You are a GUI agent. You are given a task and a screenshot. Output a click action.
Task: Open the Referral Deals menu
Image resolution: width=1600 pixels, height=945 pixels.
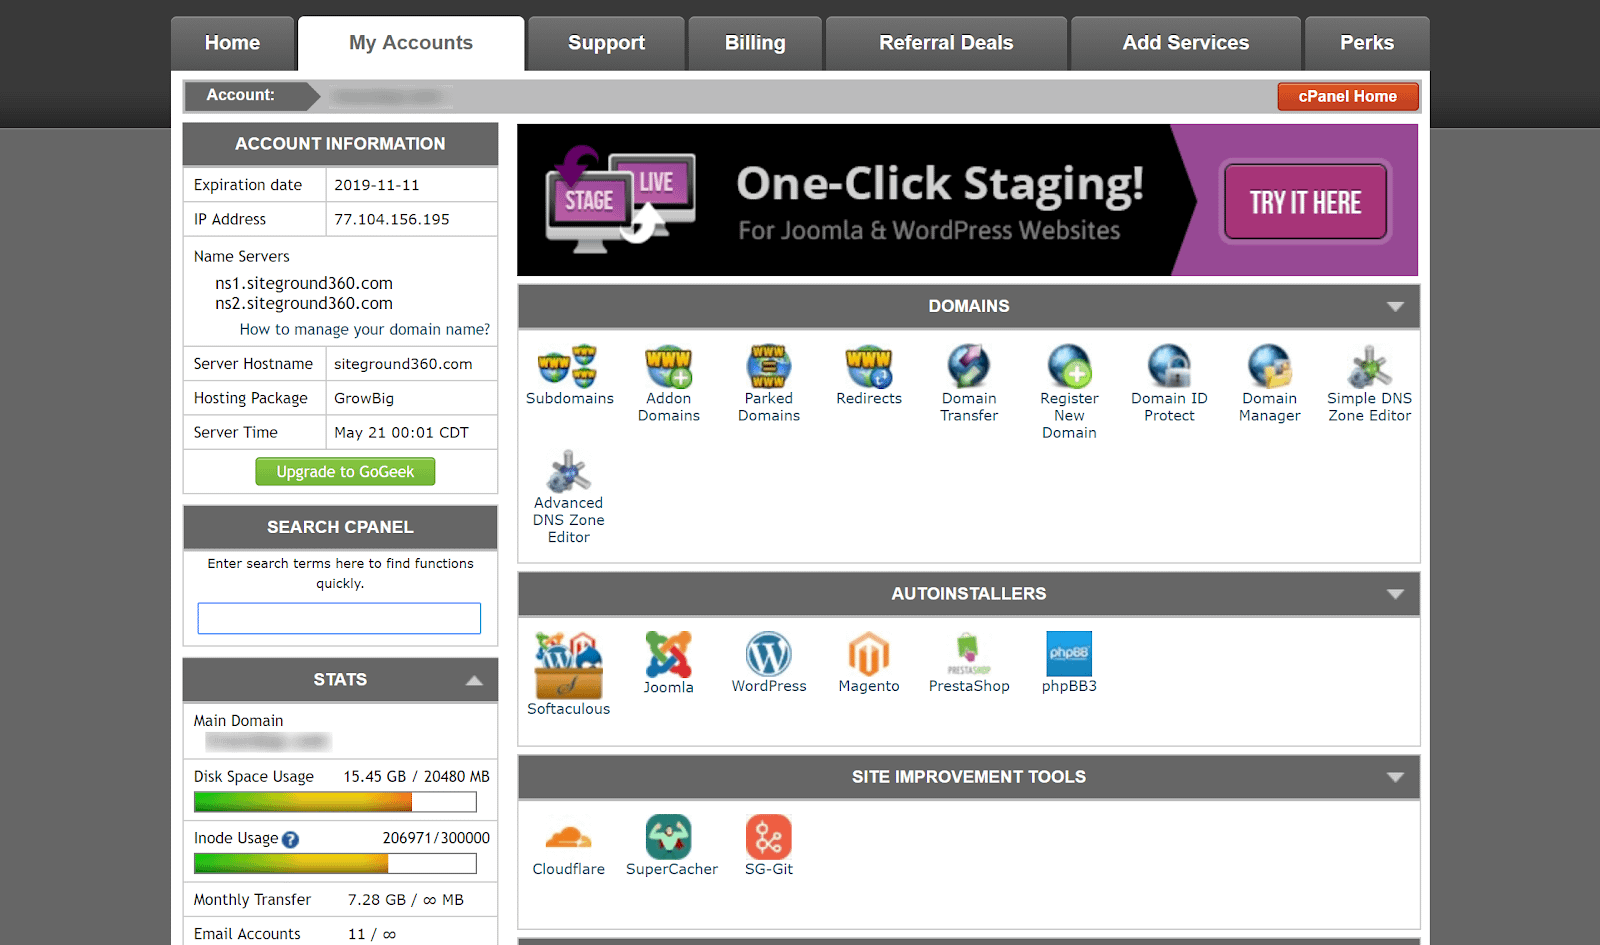[x=945, y=43]
